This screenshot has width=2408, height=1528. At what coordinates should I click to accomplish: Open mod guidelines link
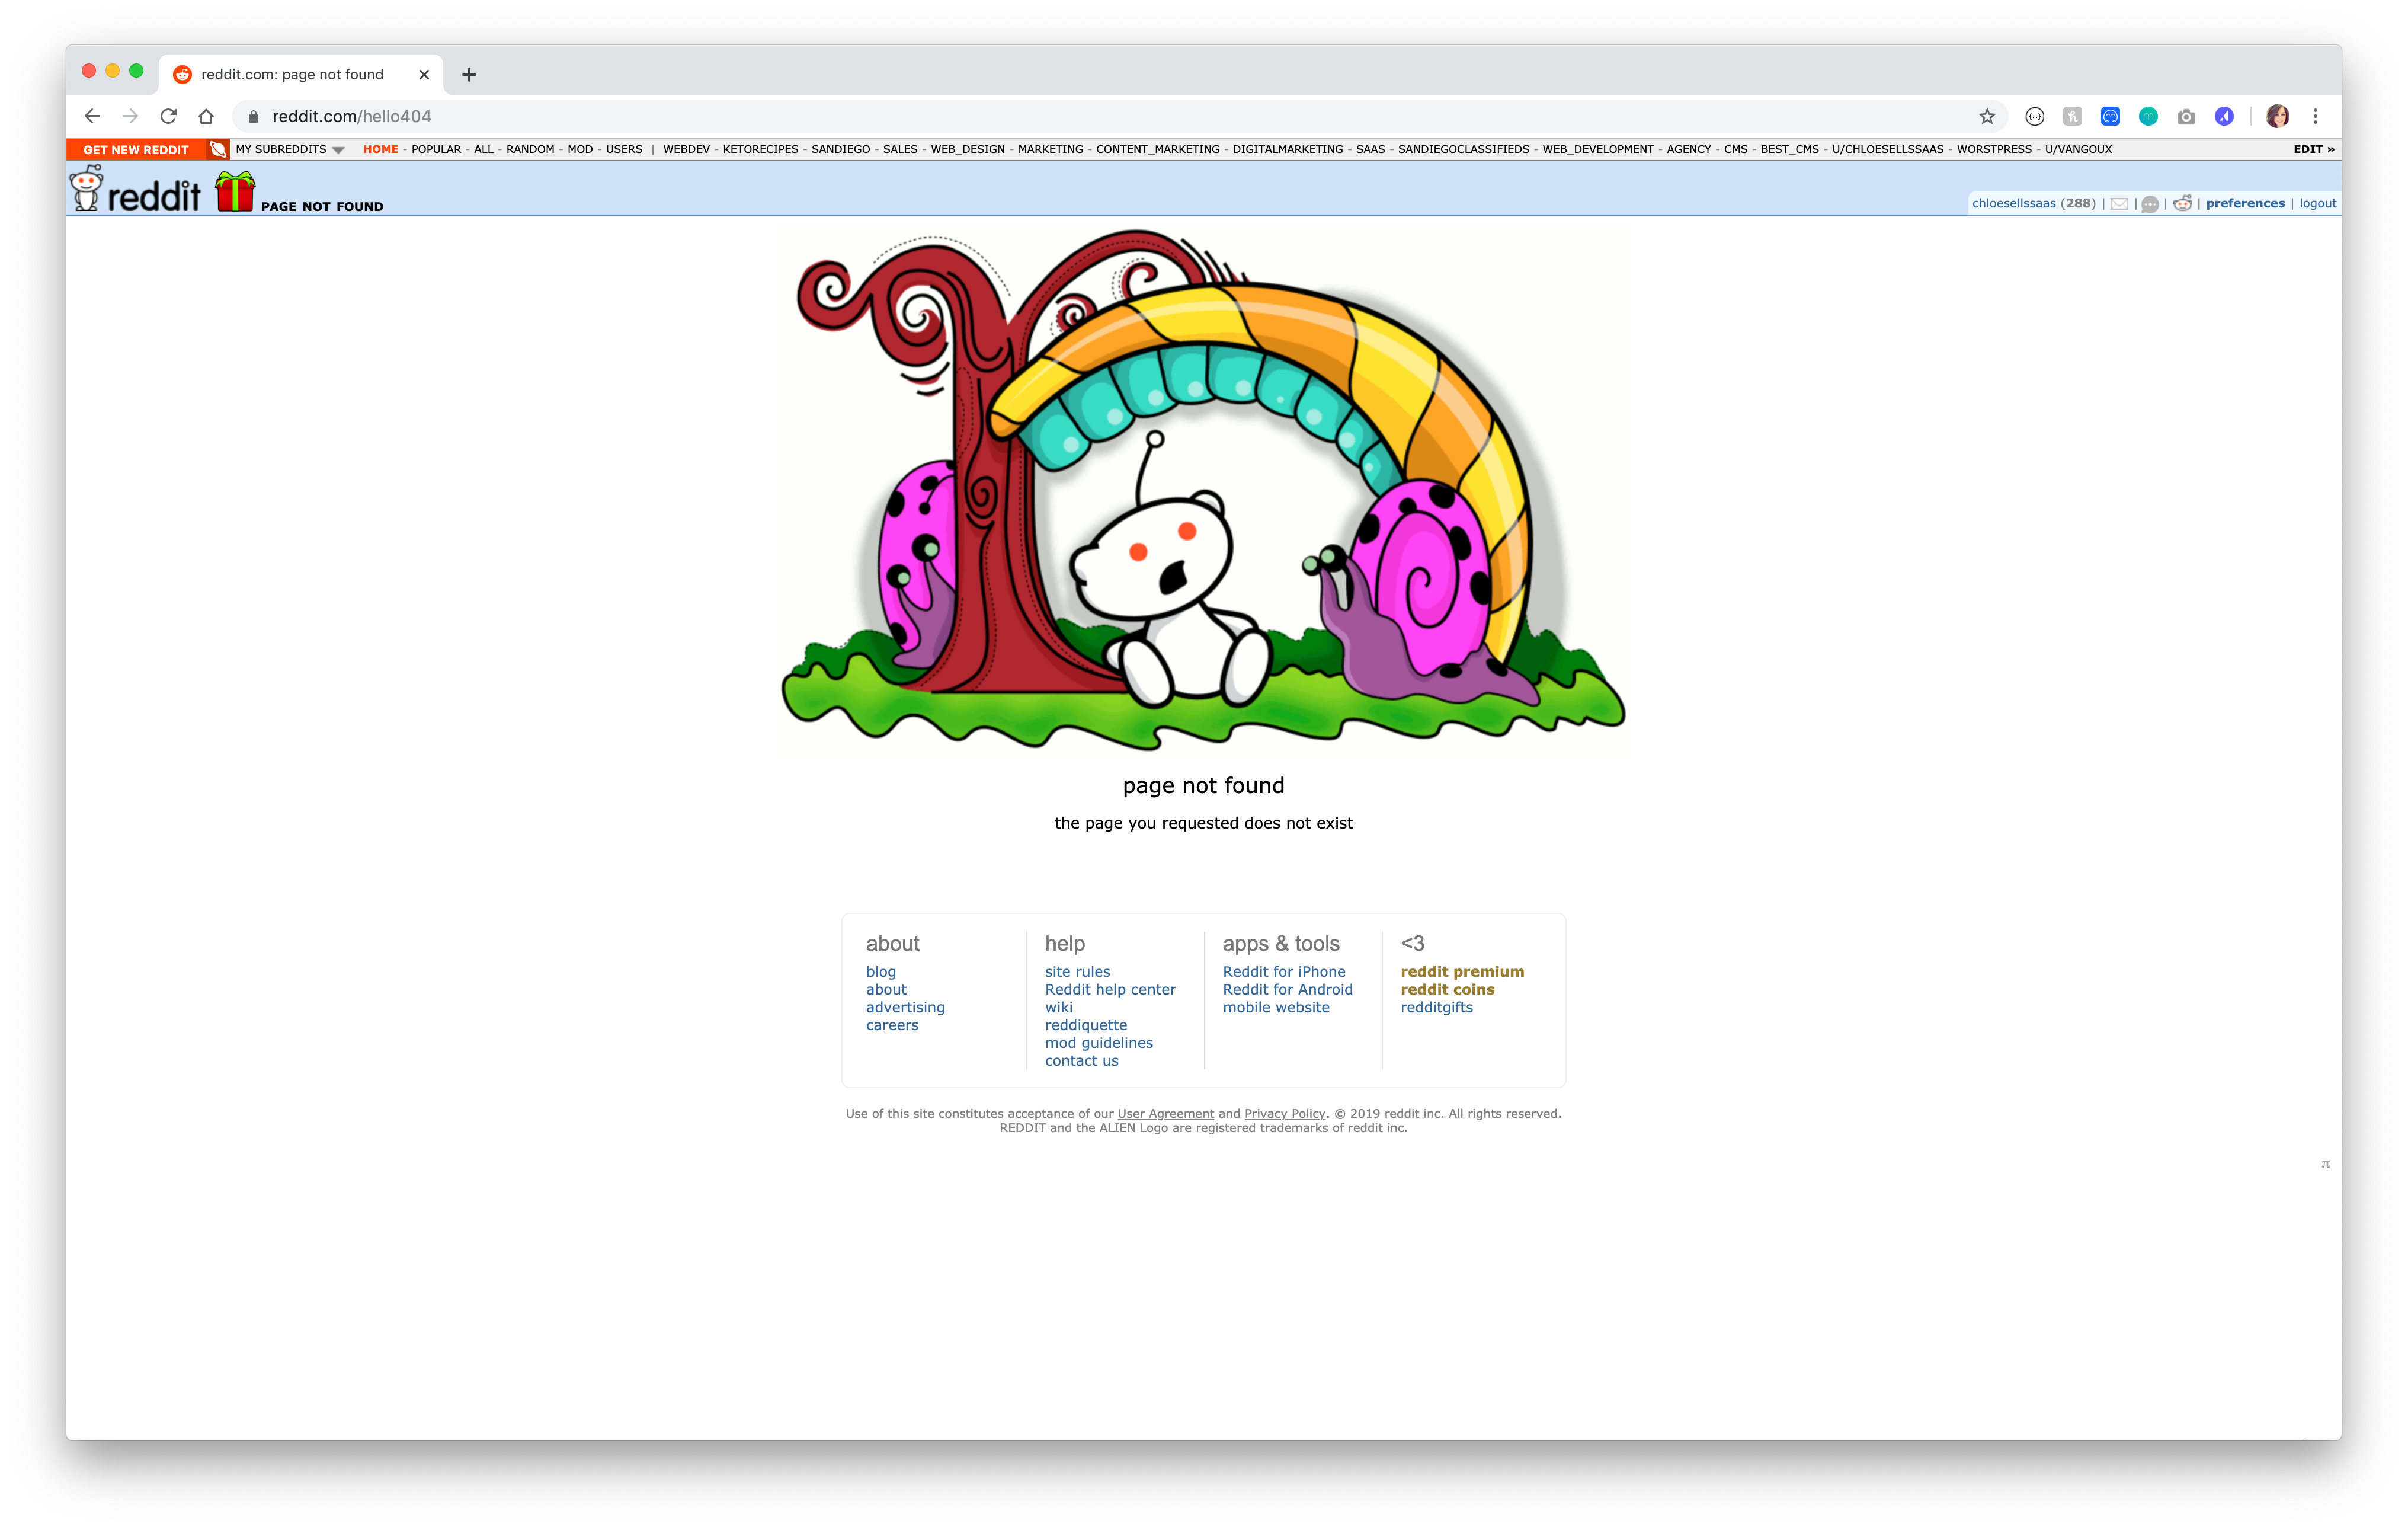point(1098,1043)
